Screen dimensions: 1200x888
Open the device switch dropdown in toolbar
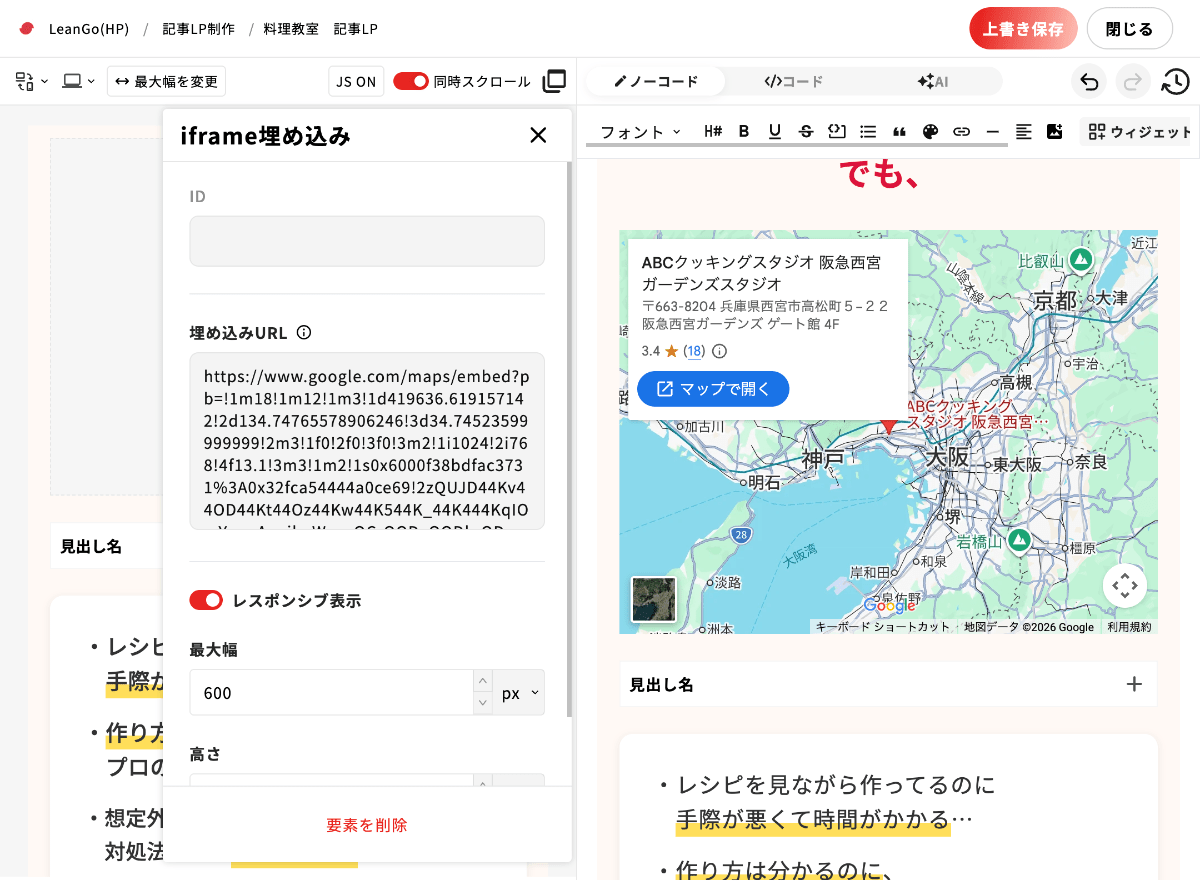33,81
